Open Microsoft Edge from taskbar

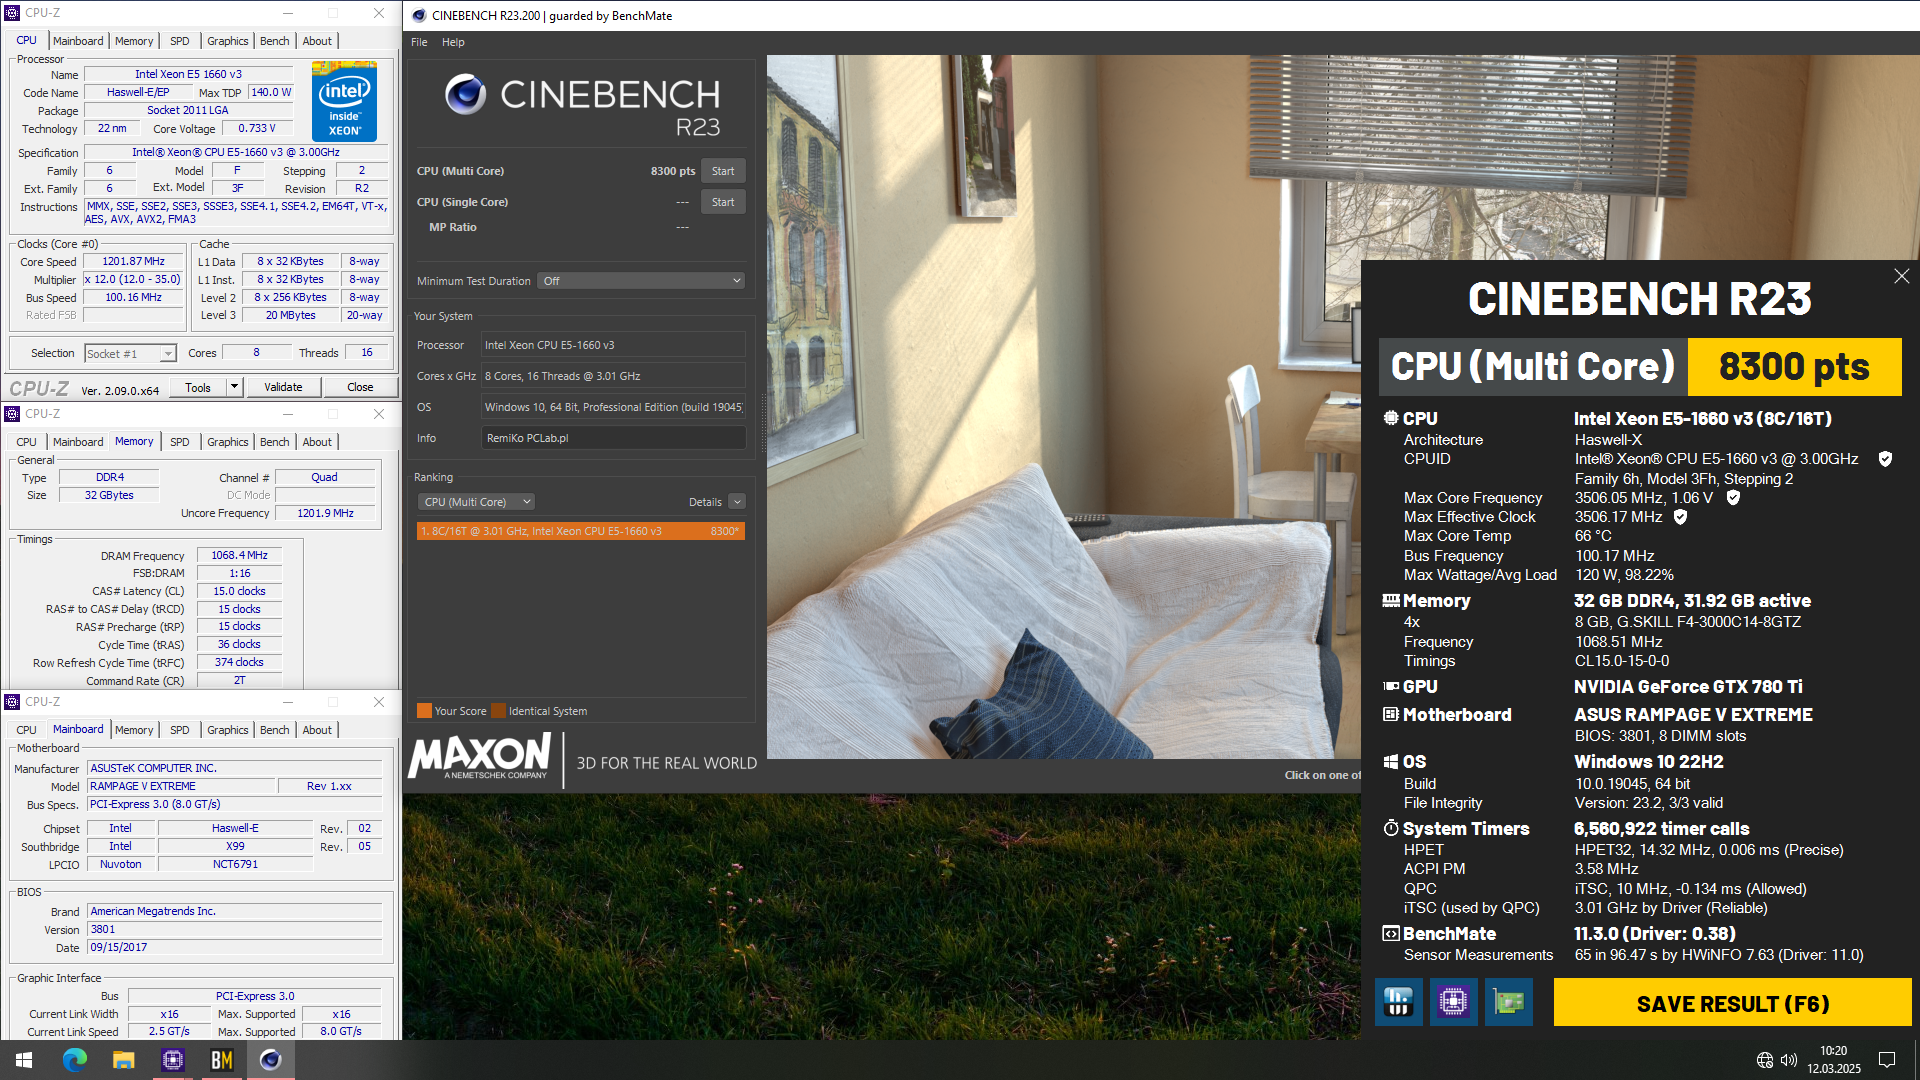coord(74,1060)
